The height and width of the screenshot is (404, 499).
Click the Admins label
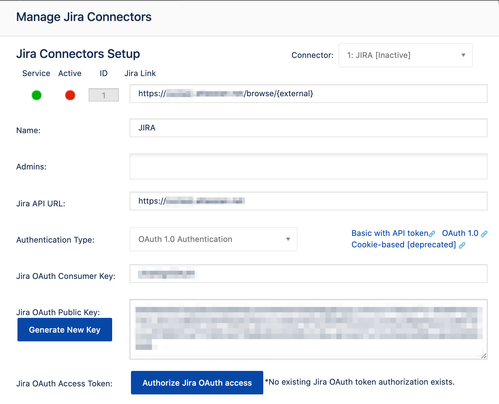pos(31,167)
